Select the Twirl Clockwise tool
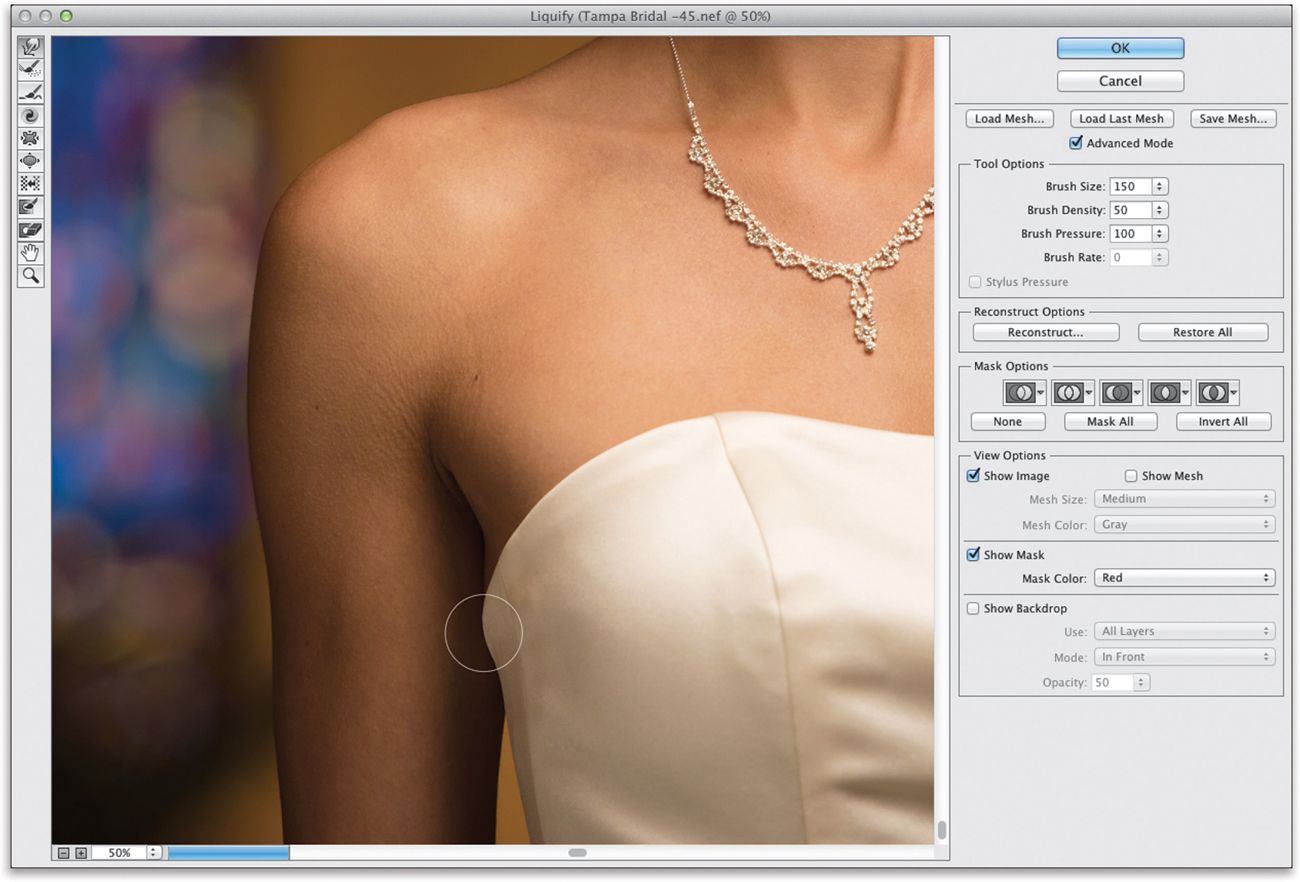Screen dimensions: 1300x882 click(x=31, y=116)
